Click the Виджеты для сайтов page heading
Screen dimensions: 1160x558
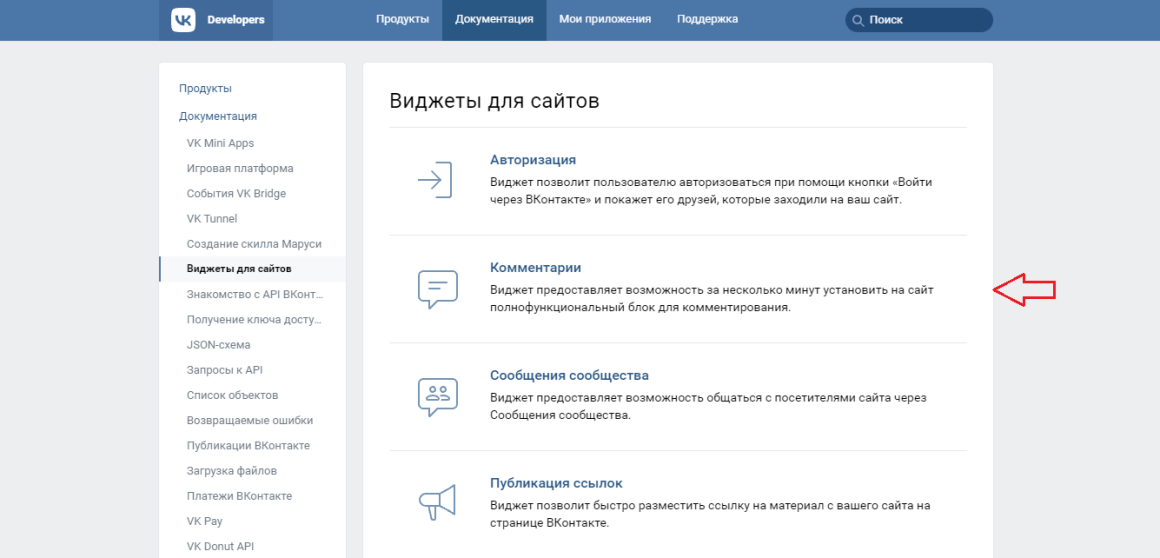(x=494, y=101)
